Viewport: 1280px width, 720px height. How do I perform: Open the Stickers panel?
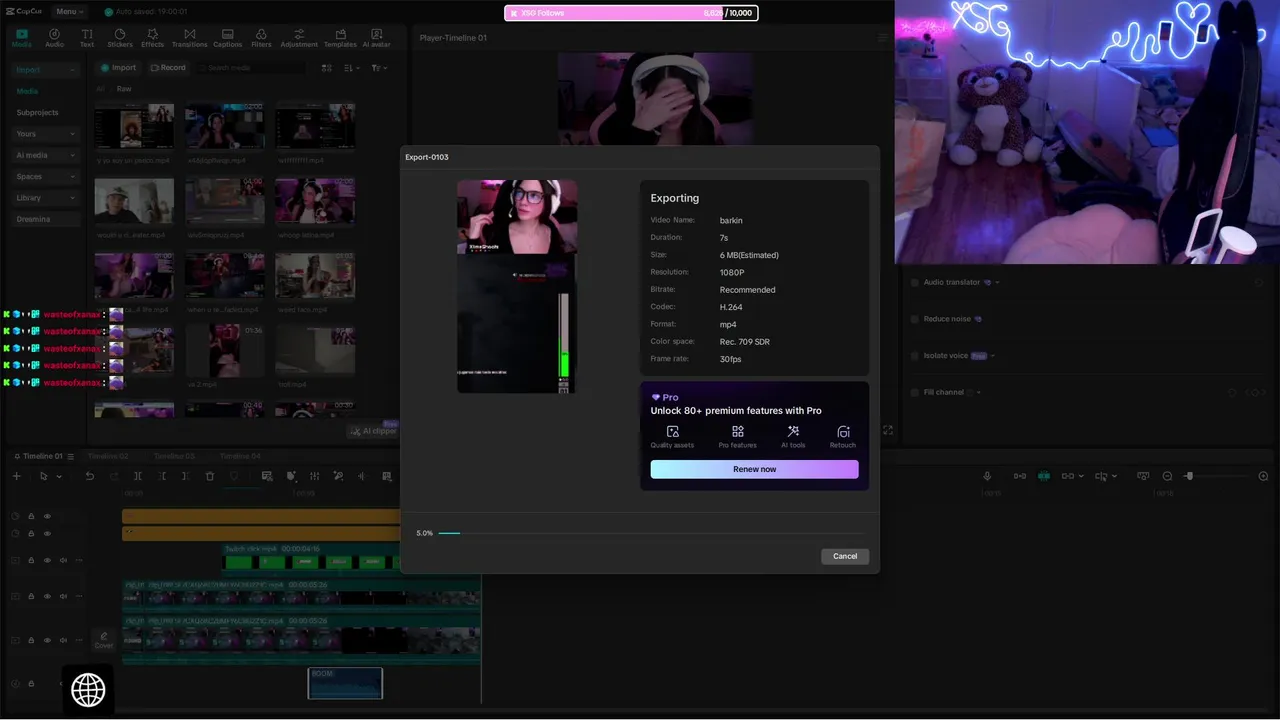click(120, 38)
